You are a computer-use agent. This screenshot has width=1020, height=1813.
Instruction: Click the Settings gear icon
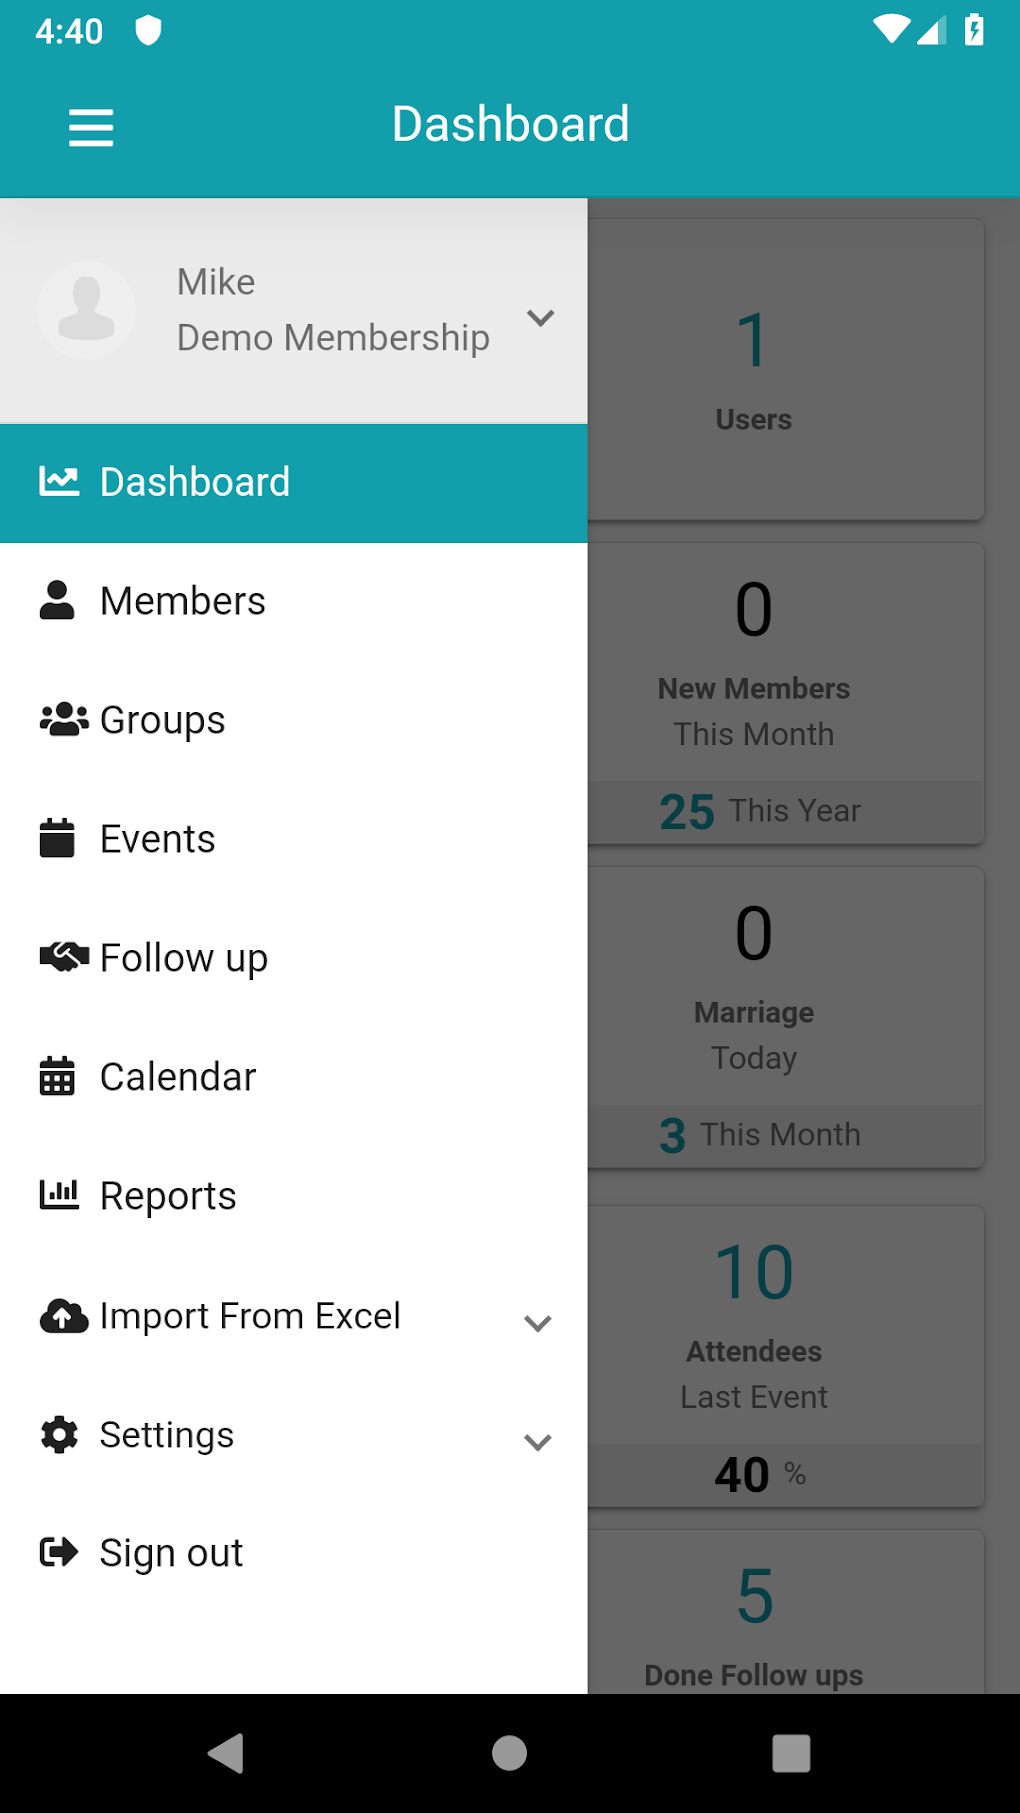[x=59, y=1435]
